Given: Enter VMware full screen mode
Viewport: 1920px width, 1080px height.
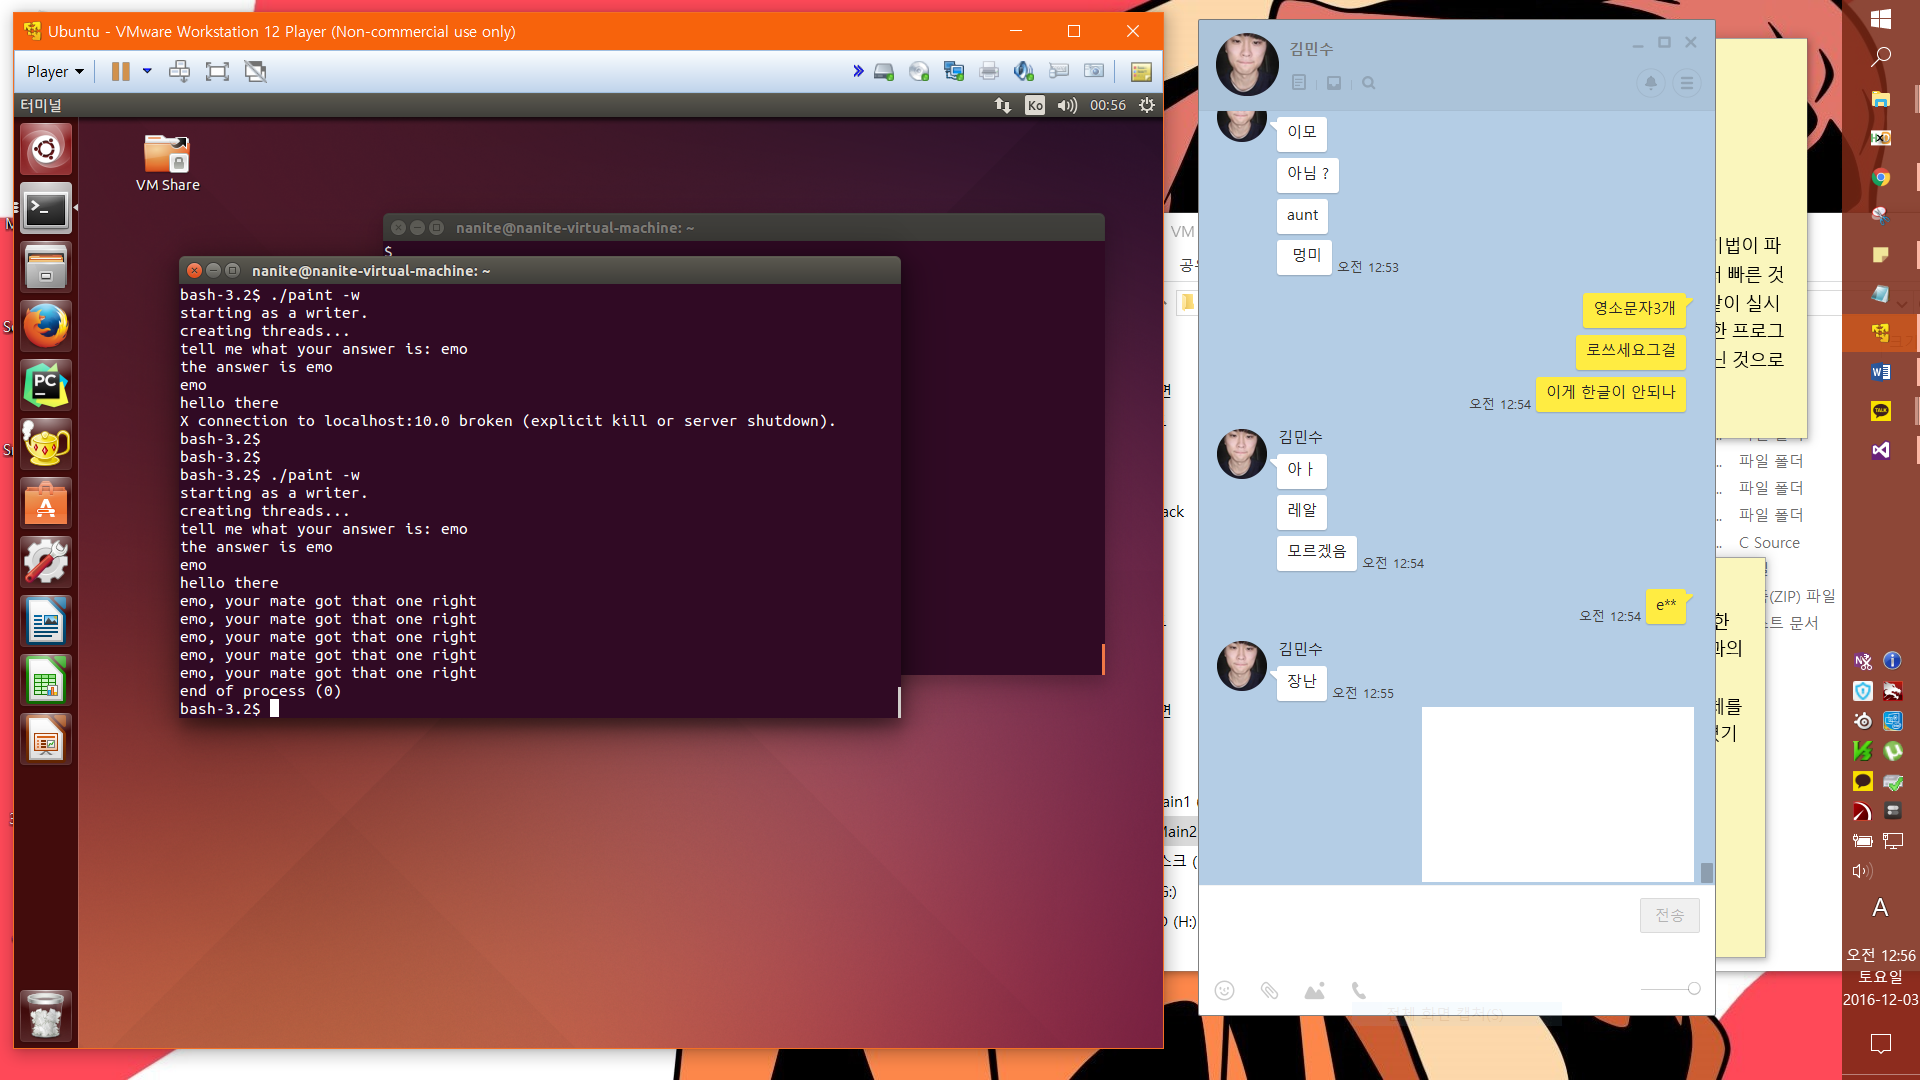Looking at the screenshot, I should click(217, 71).
